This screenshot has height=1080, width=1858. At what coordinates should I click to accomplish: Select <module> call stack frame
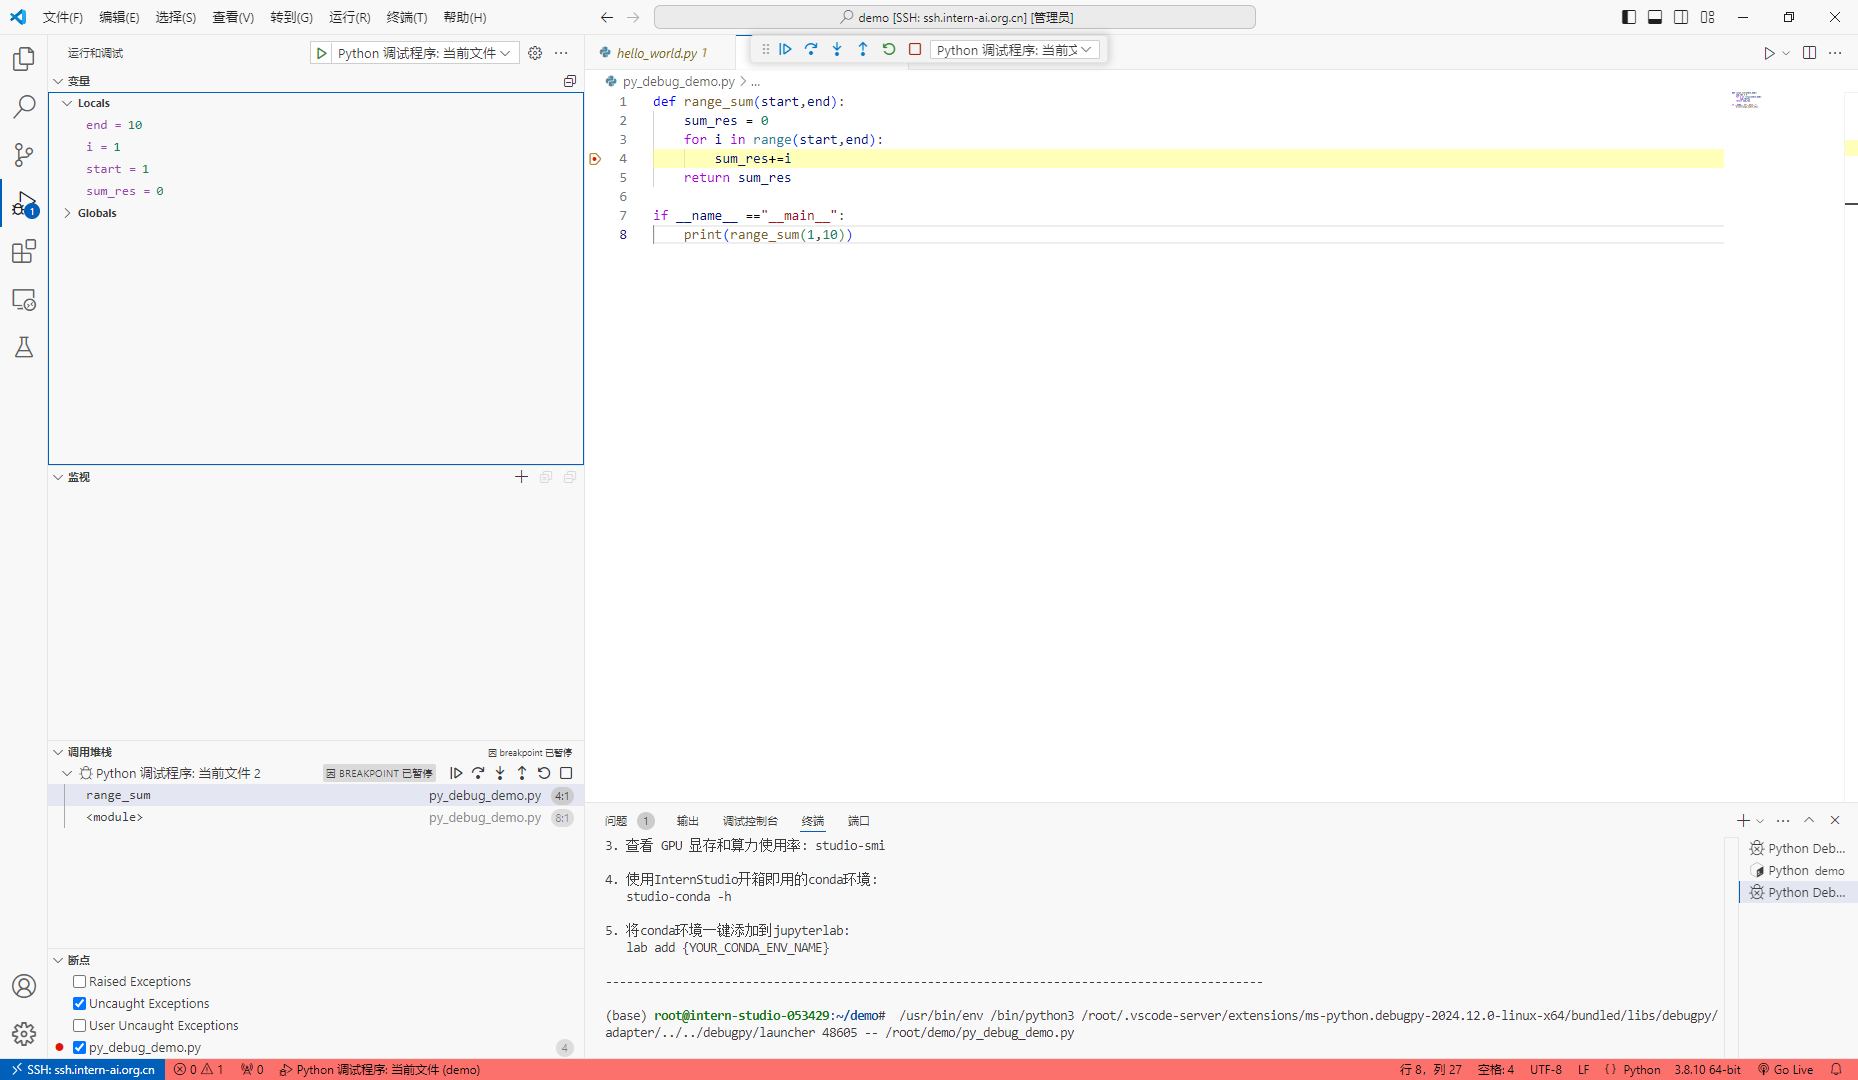[316, 817]
